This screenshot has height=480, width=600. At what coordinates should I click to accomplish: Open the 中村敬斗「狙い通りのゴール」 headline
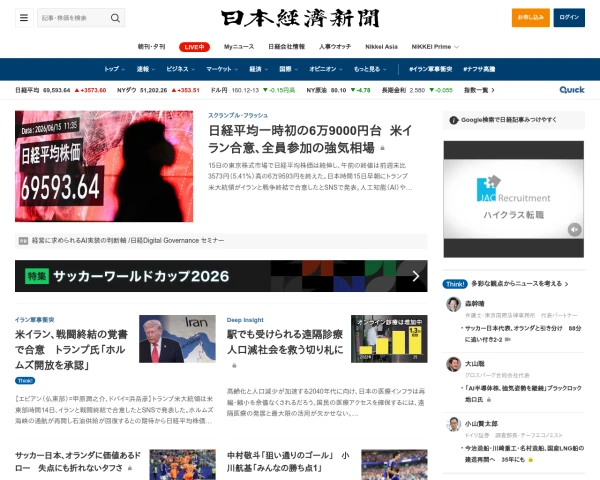point(288,462)
